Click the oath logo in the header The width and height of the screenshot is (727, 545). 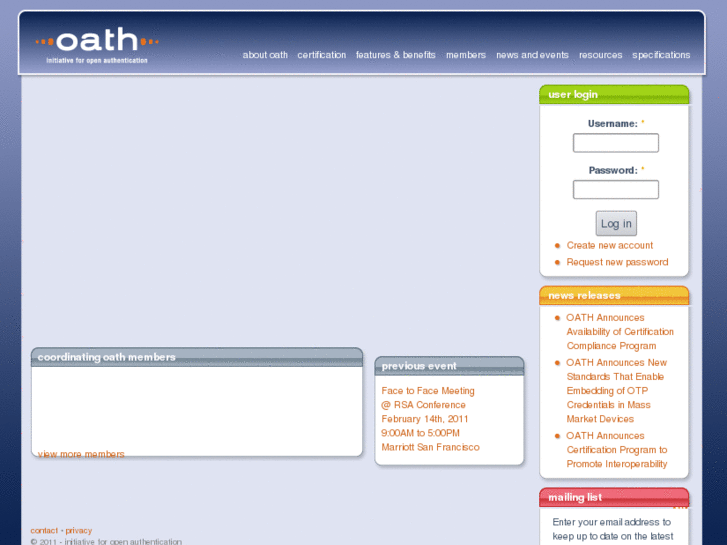(97, 45)
